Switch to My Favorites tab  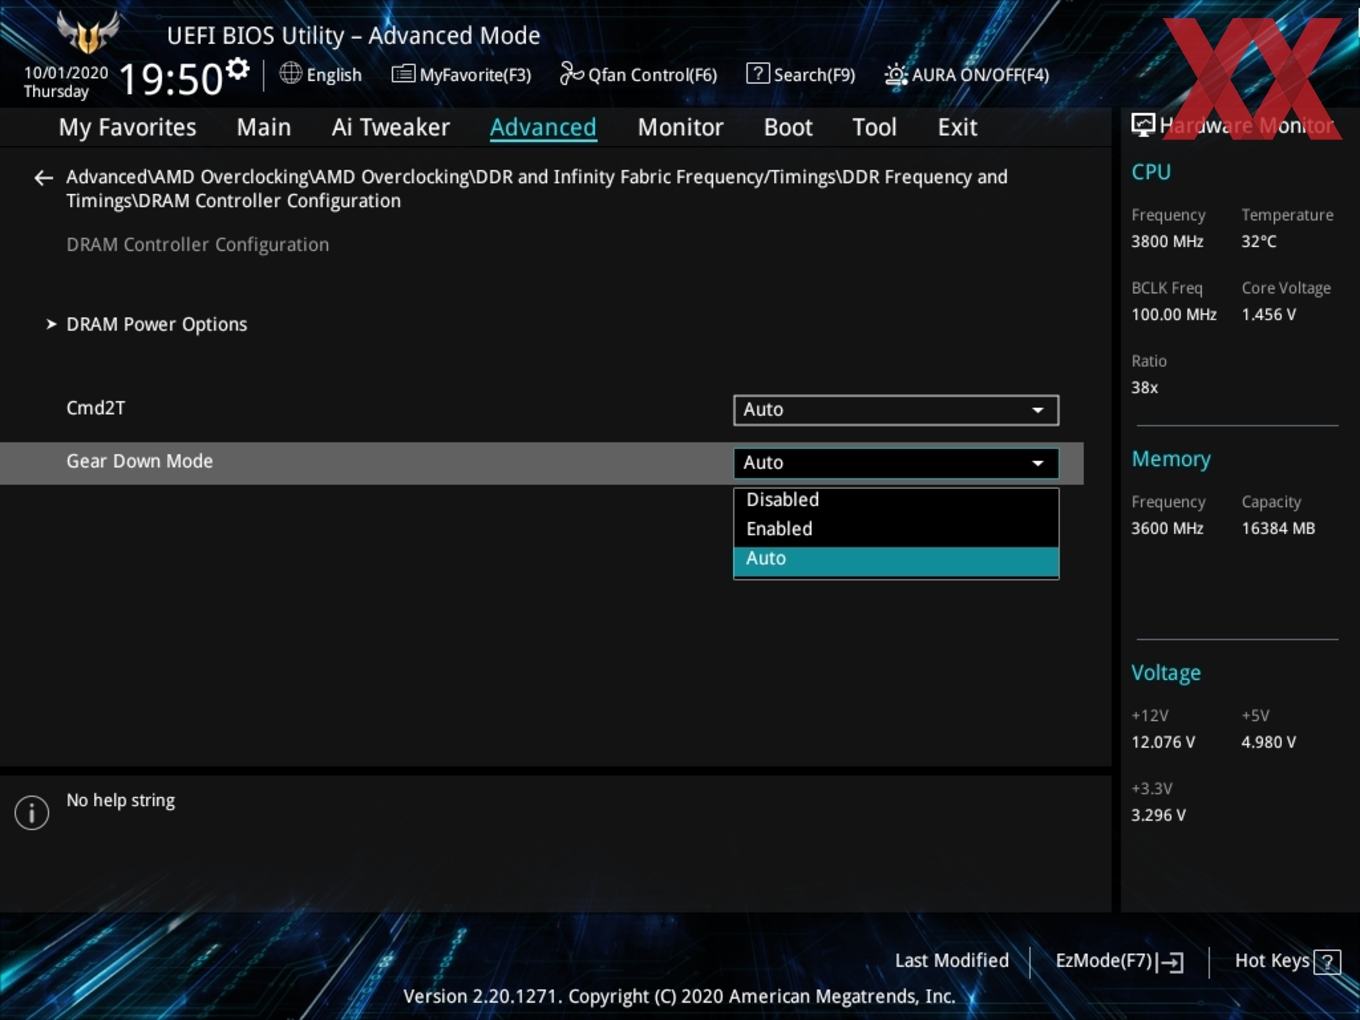click(x=127, y=127)
